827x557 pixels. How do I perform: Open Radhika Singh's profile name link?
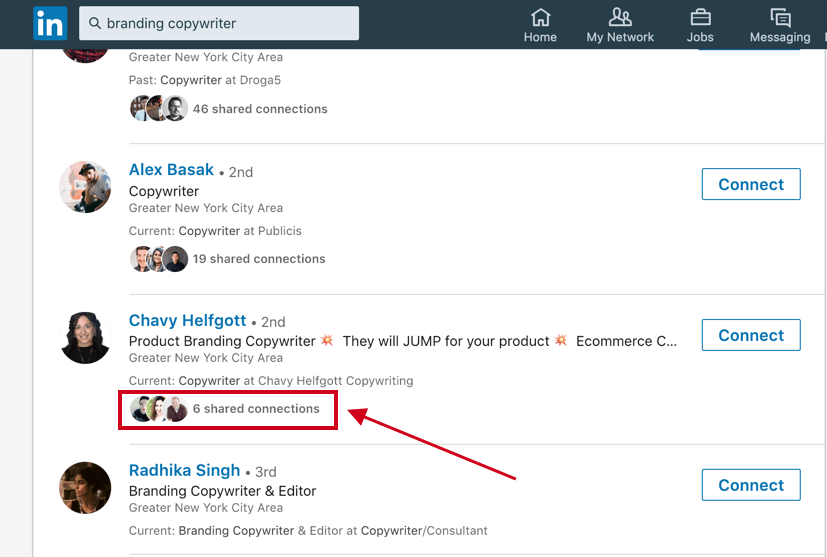click(x=184, y=470)
